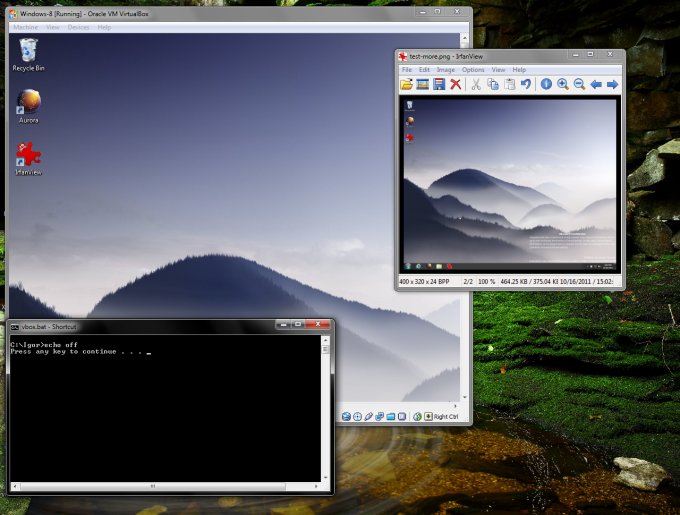Go to next image with right arrow
The height and width of the screenshot is (515, 680).
612,84
